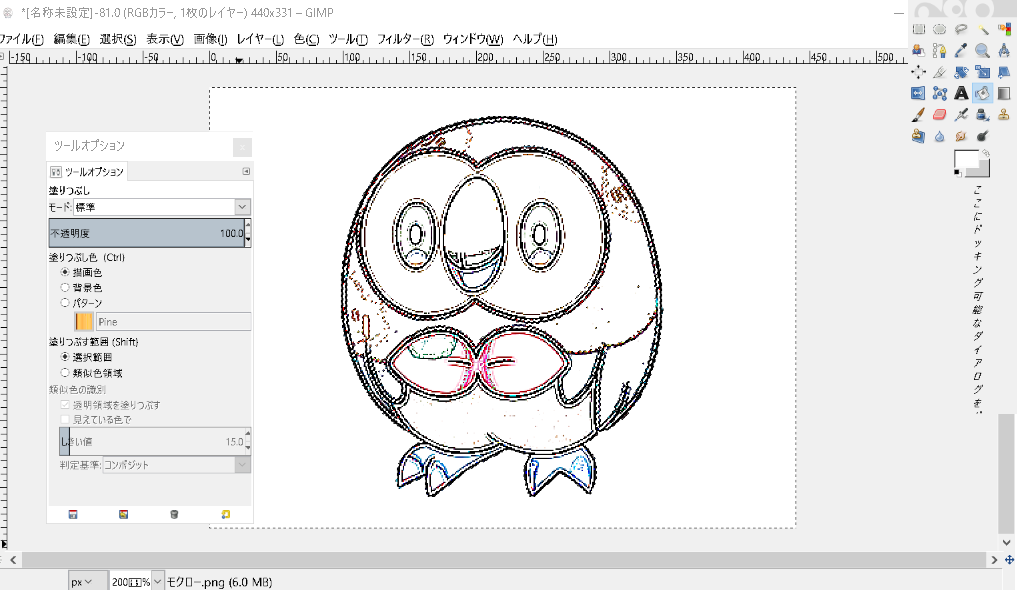The height and width of the screenshot is (590, 1017).
Task: Select the 類似色領域 radio button
Action: click(x=65, y=373)
